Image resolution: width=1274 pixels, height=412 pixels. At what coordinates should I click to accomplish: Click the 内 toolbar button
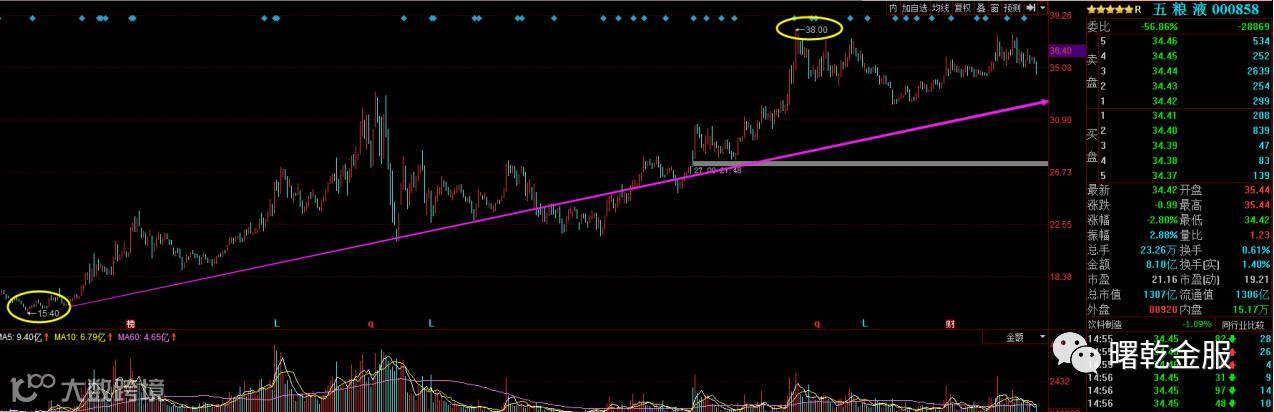click(893, 7)
